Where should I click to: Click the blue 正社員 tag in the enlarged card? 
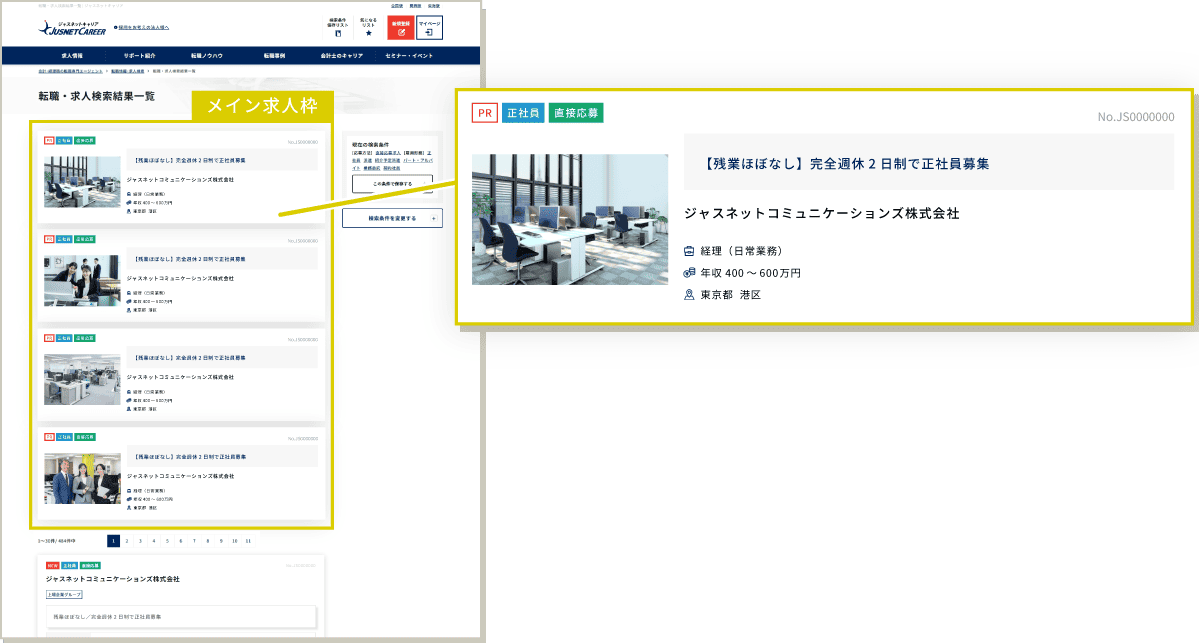pos(523,112)
